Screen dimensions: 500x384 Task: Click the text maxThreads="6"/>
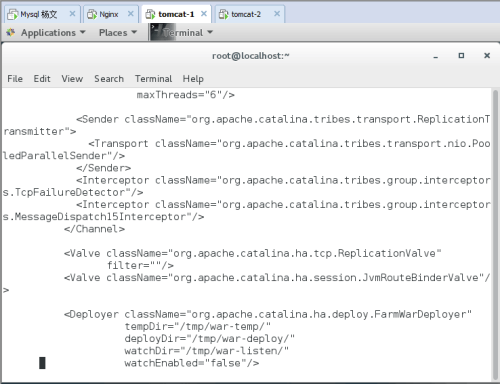[x=185, y=95]
